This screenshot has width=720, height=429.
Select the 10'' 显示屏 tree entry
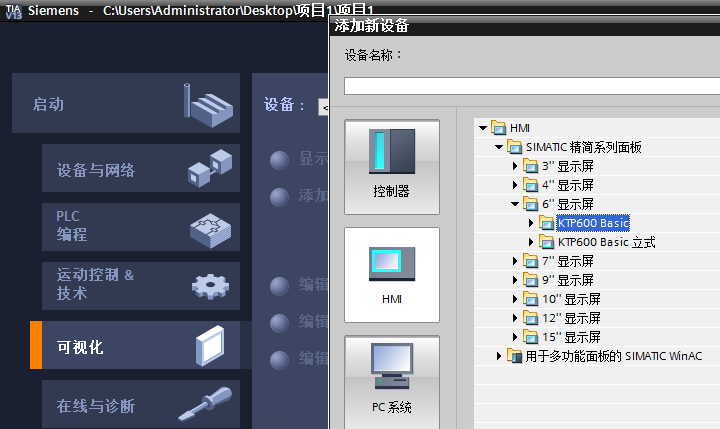click(x=571, y=299)
